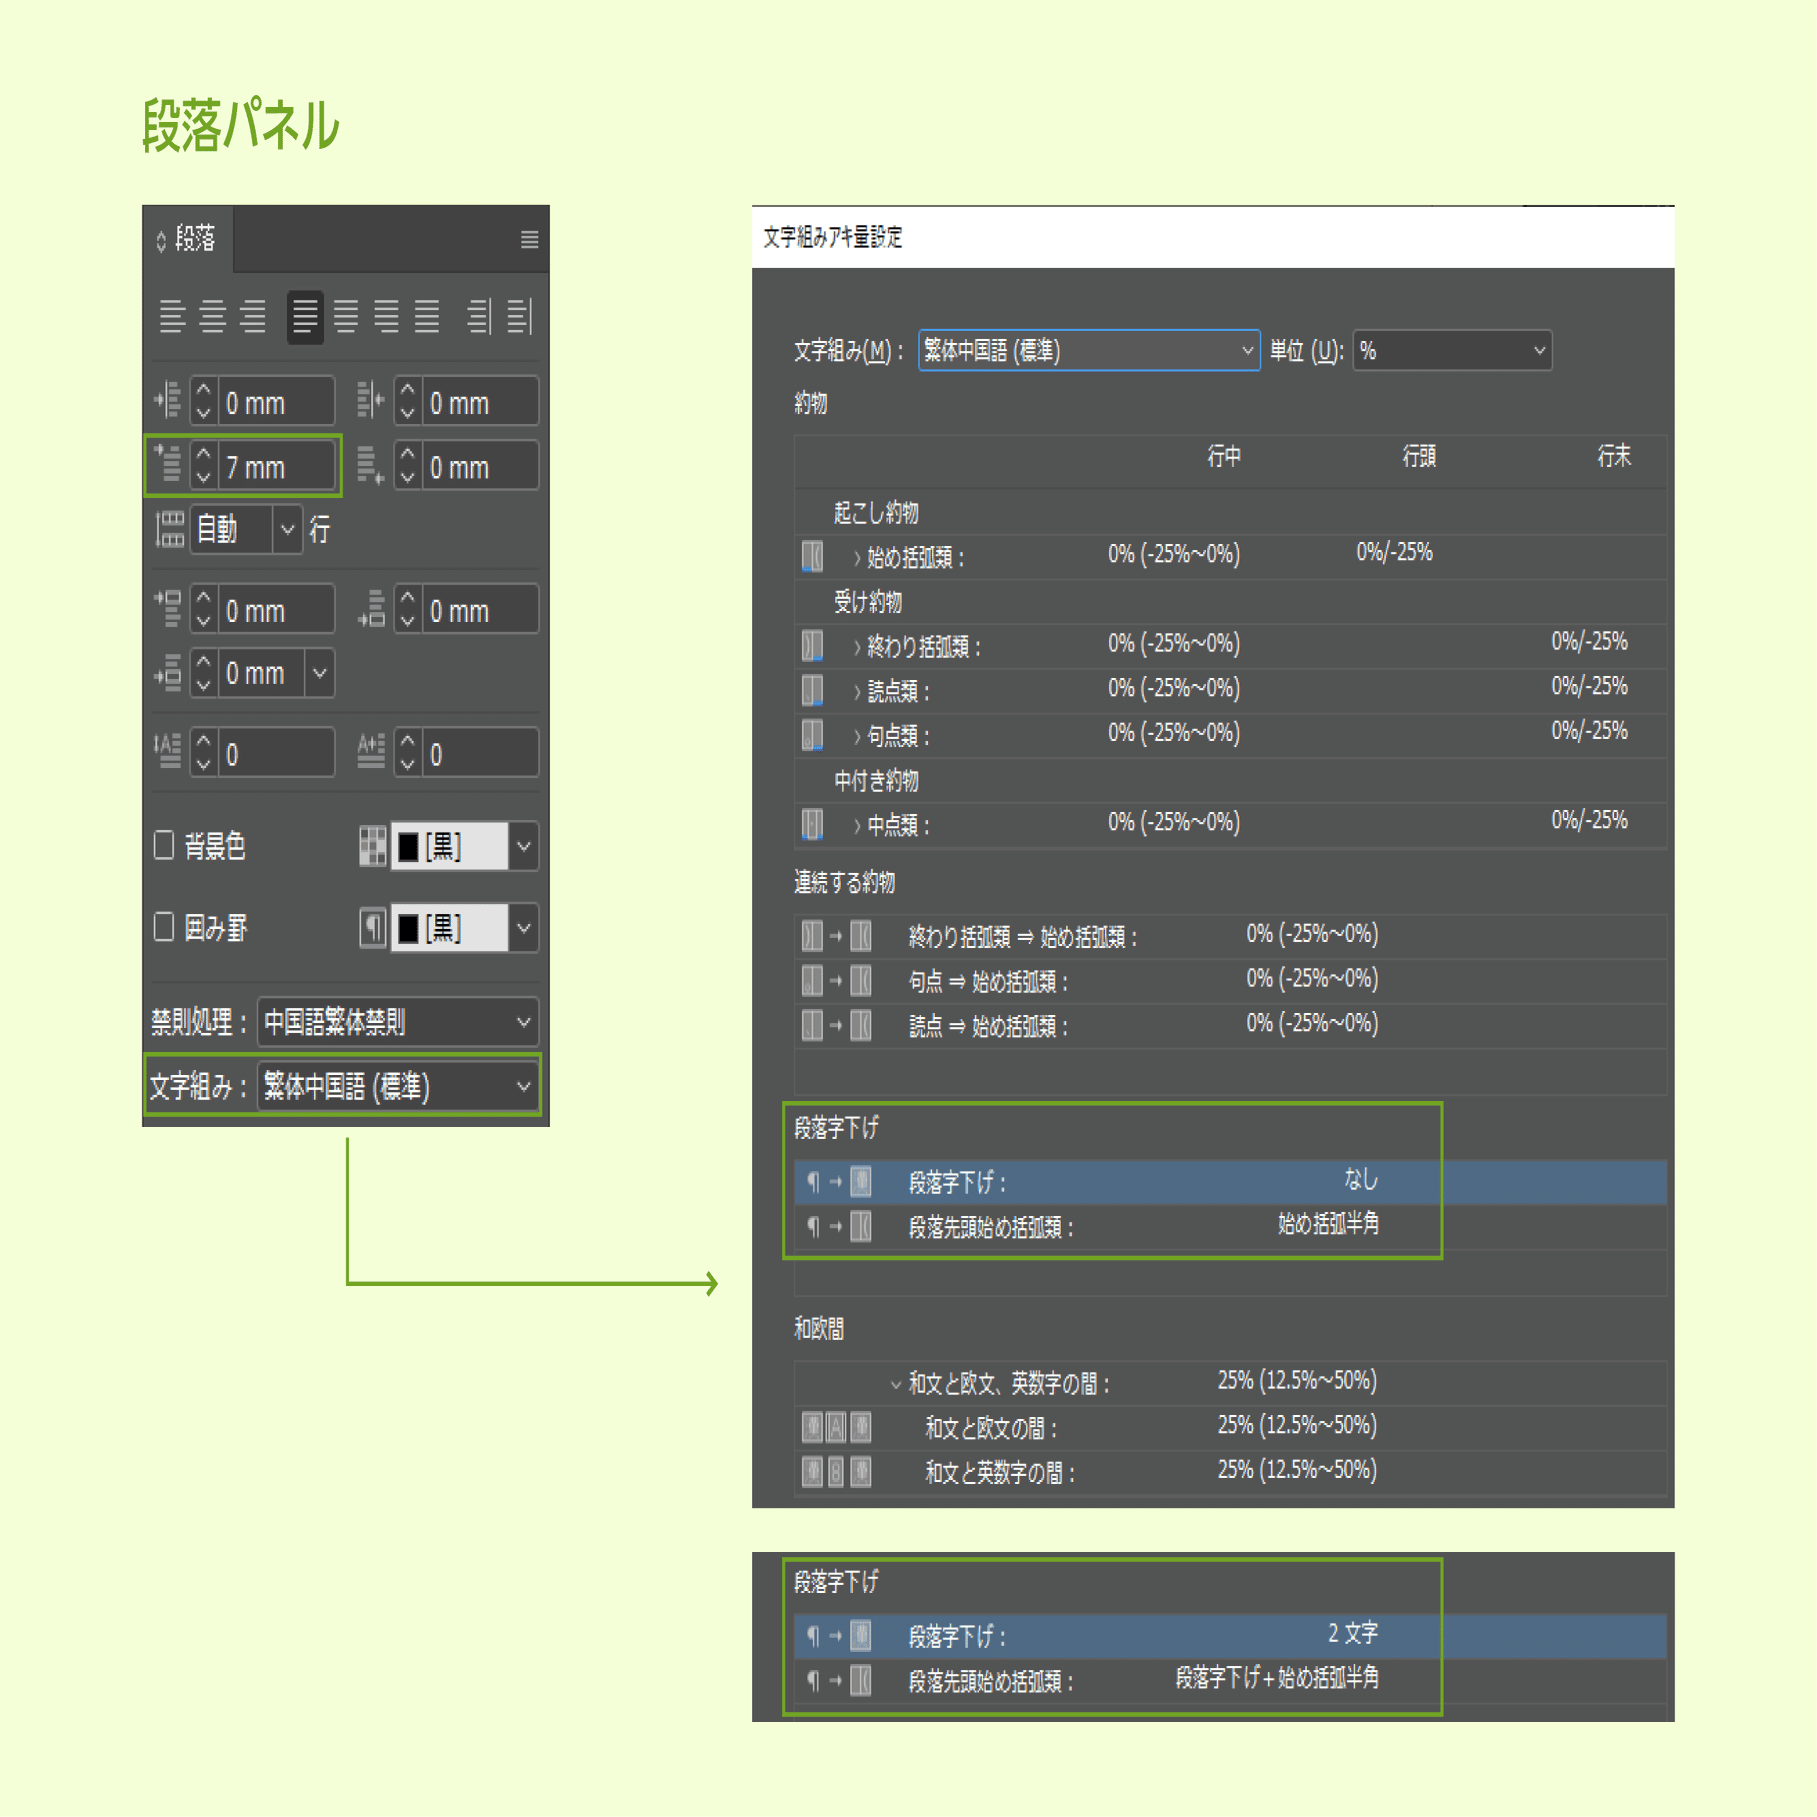
Task: Click justify with last line right icon
Action: click(x=386, y=317)
